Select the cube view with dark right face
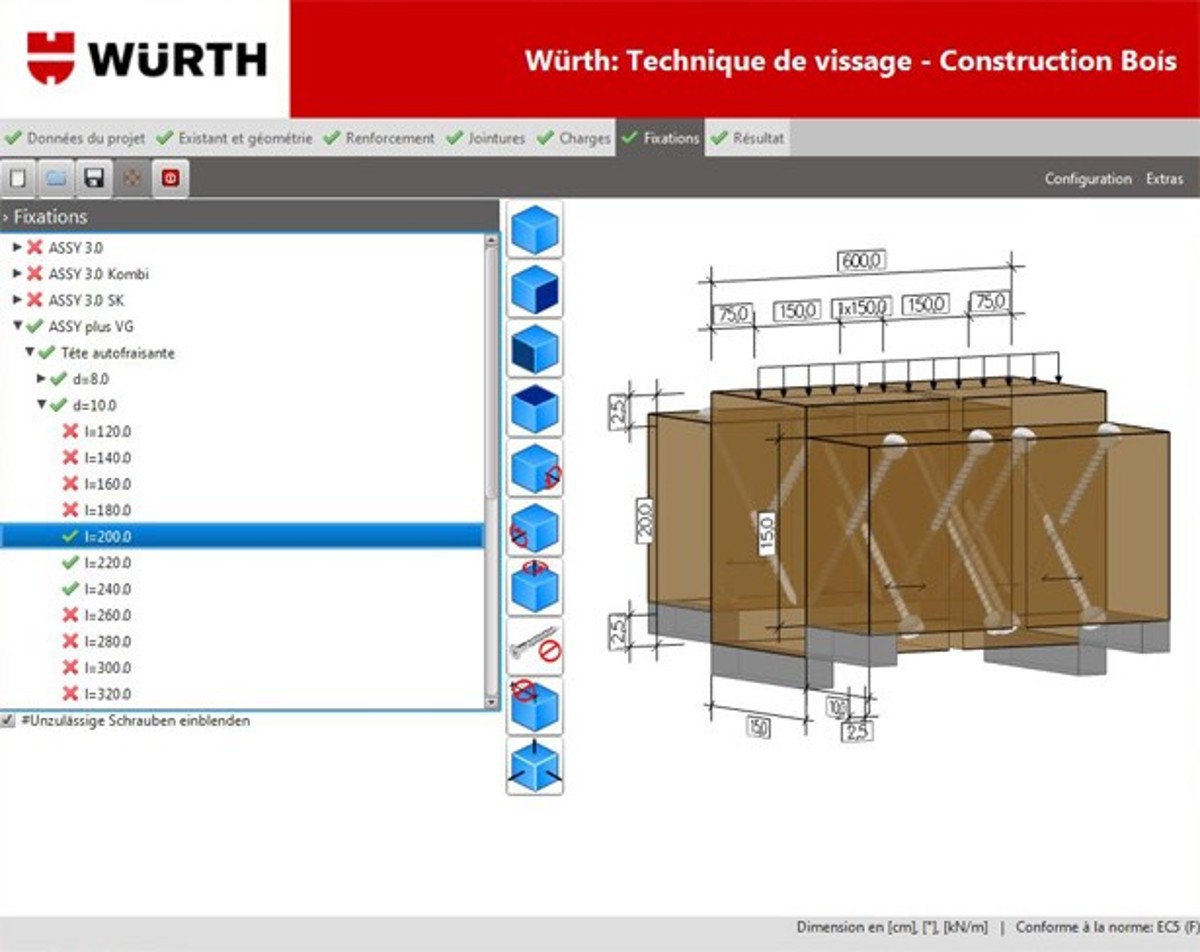 535,289
